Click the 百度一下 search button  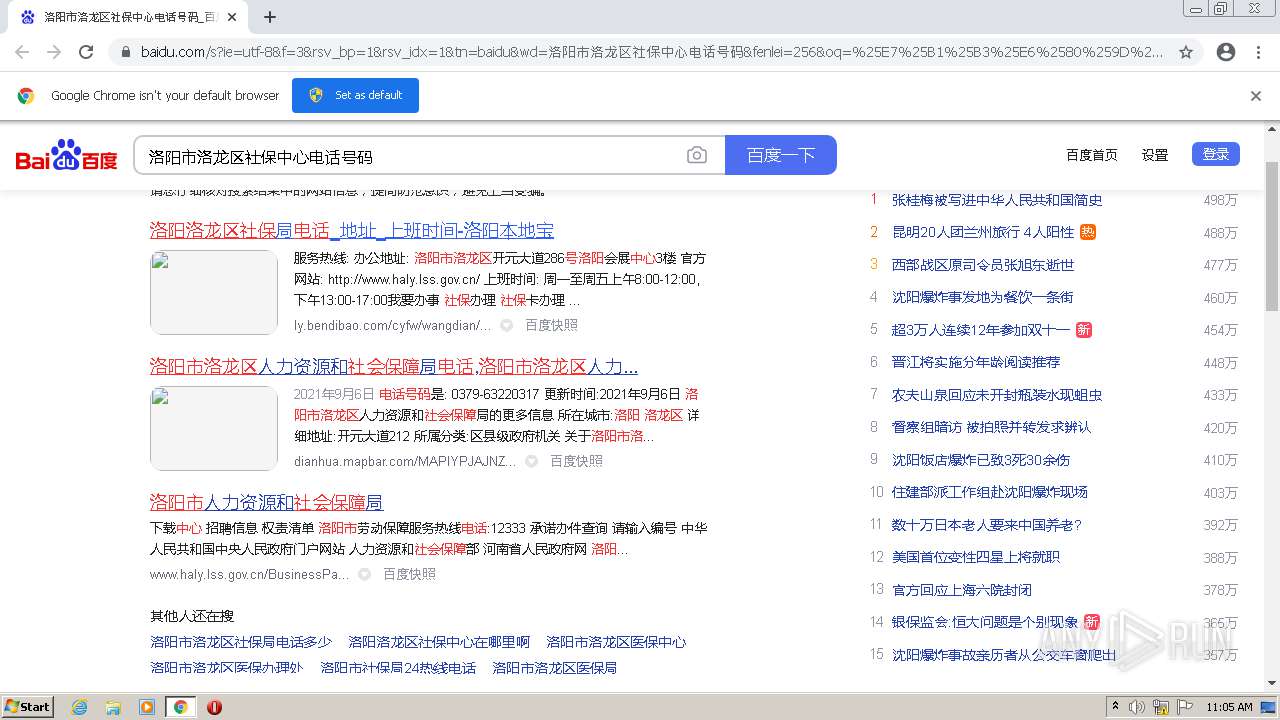coord(781,155)
